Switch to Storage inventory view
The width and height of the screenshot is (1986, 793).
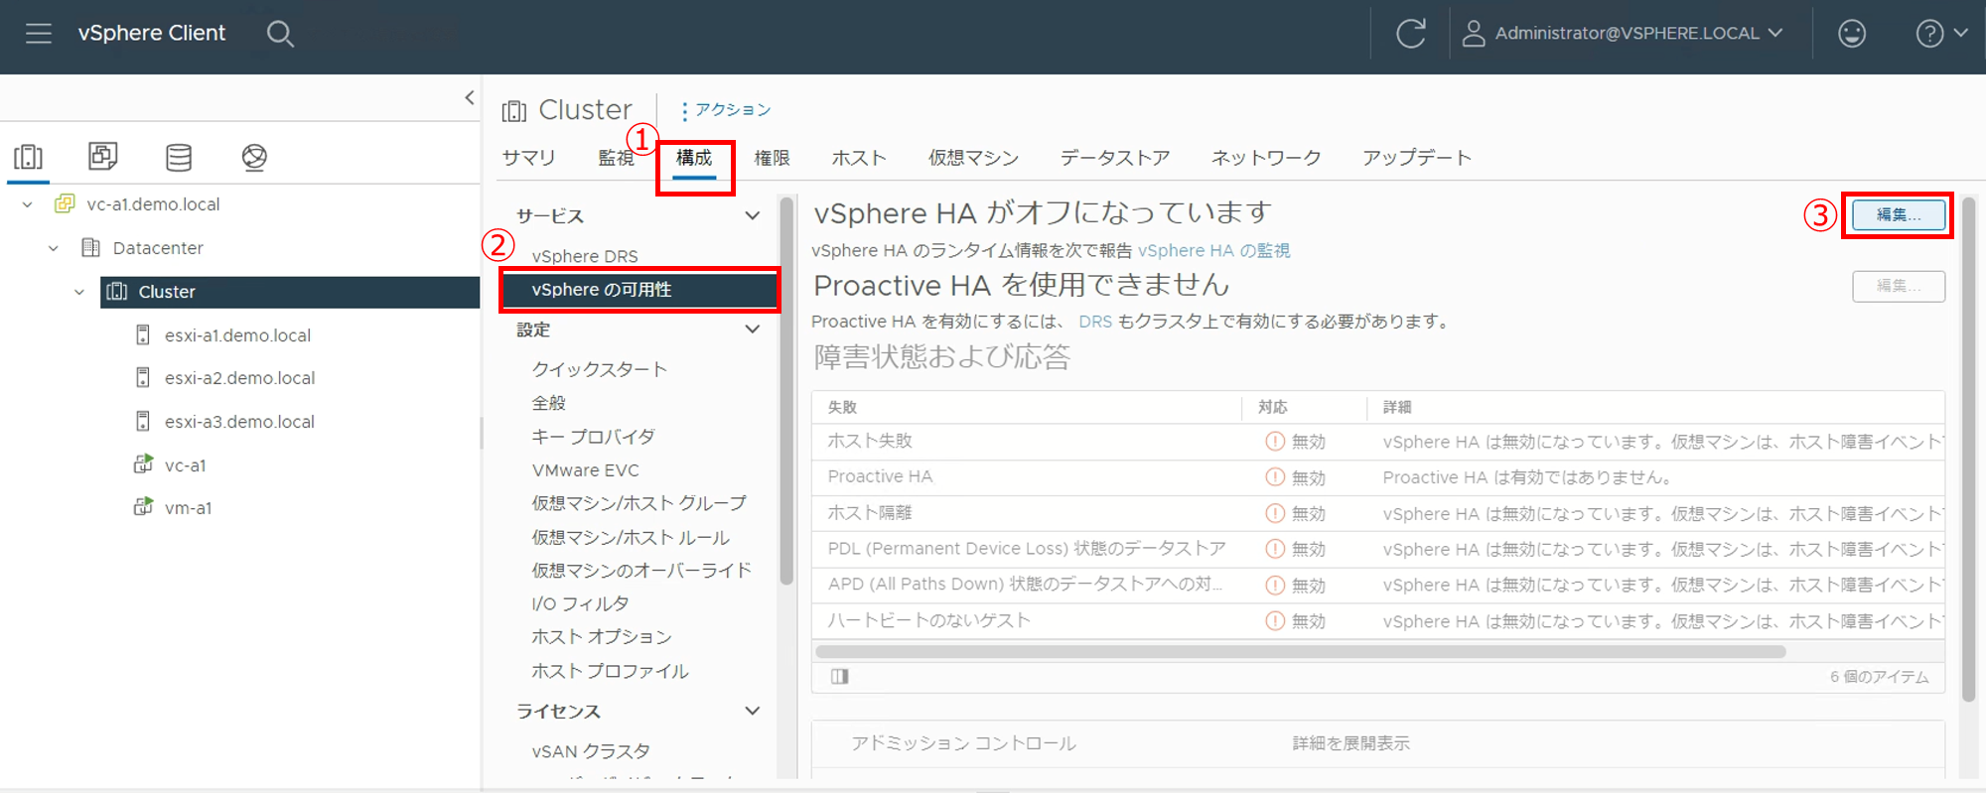(179, 157)
